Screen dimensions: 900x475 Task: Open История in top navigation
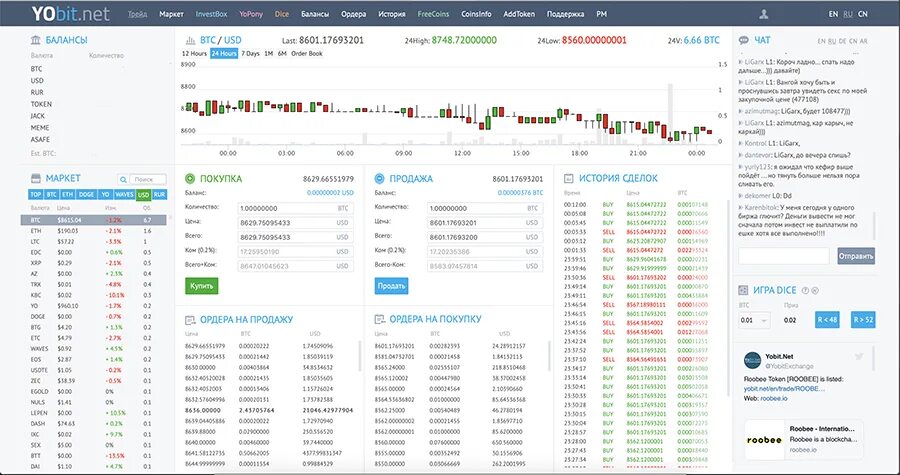[x=391, y=14]
